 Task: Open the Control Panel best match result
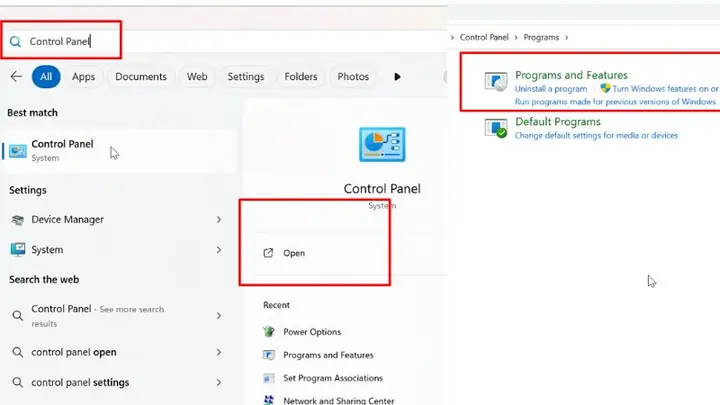coord(119,151)
